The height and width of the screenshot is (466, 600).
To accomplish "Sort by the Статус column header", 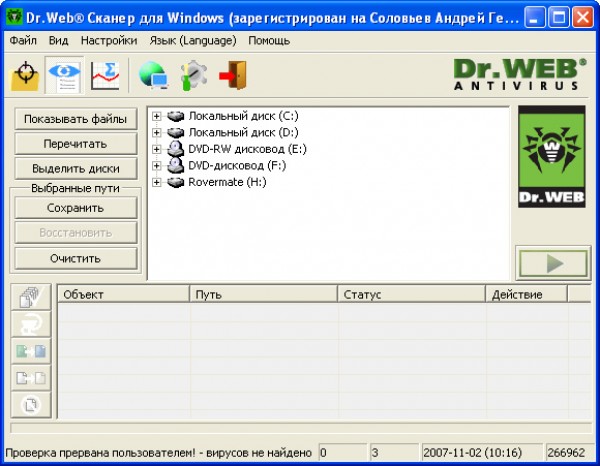I will point(411,294).
